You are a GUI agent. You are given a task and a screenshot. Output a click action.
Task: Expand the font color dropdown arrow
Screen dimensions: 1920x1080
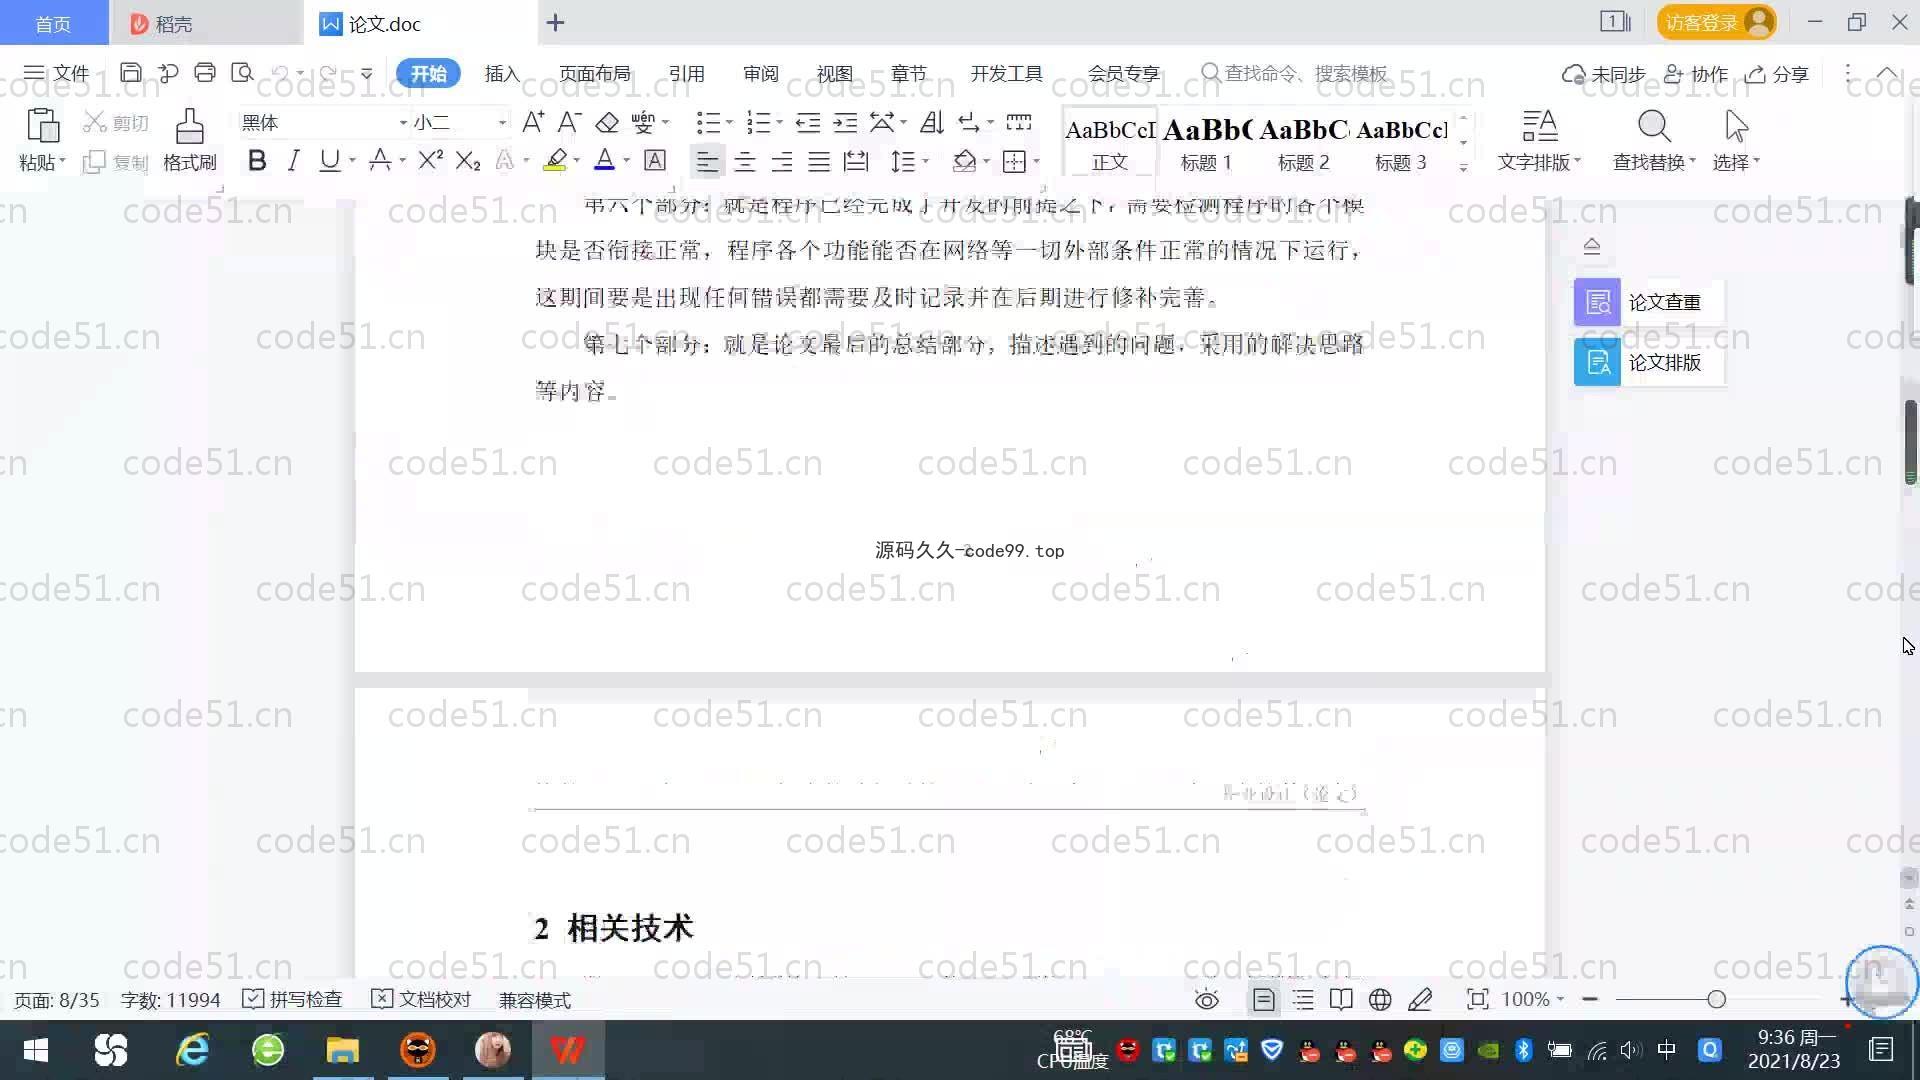[x=626, y=161]
